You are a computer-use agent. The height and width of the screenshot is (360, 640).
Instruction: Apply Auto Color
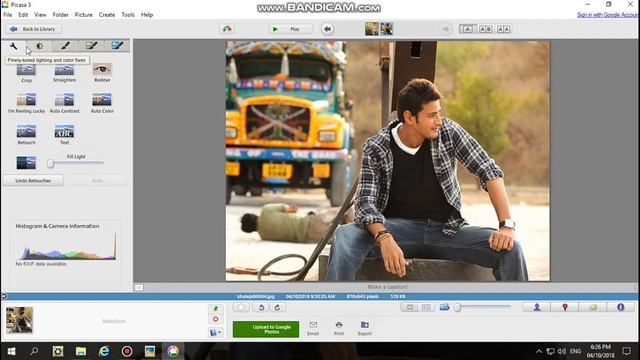pyautogui.click(x=102, y=103)
